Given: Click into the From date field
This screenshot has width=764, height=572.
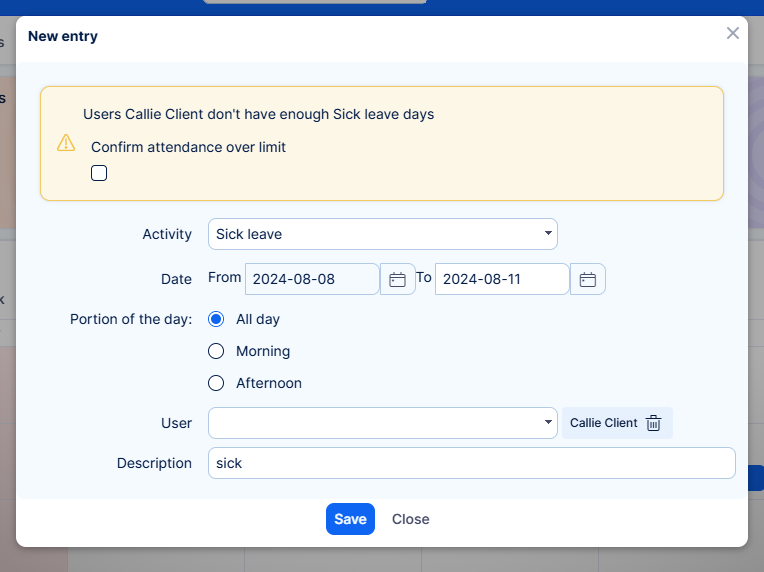Looking at the screenshot, I should click(x=311, y=280).
